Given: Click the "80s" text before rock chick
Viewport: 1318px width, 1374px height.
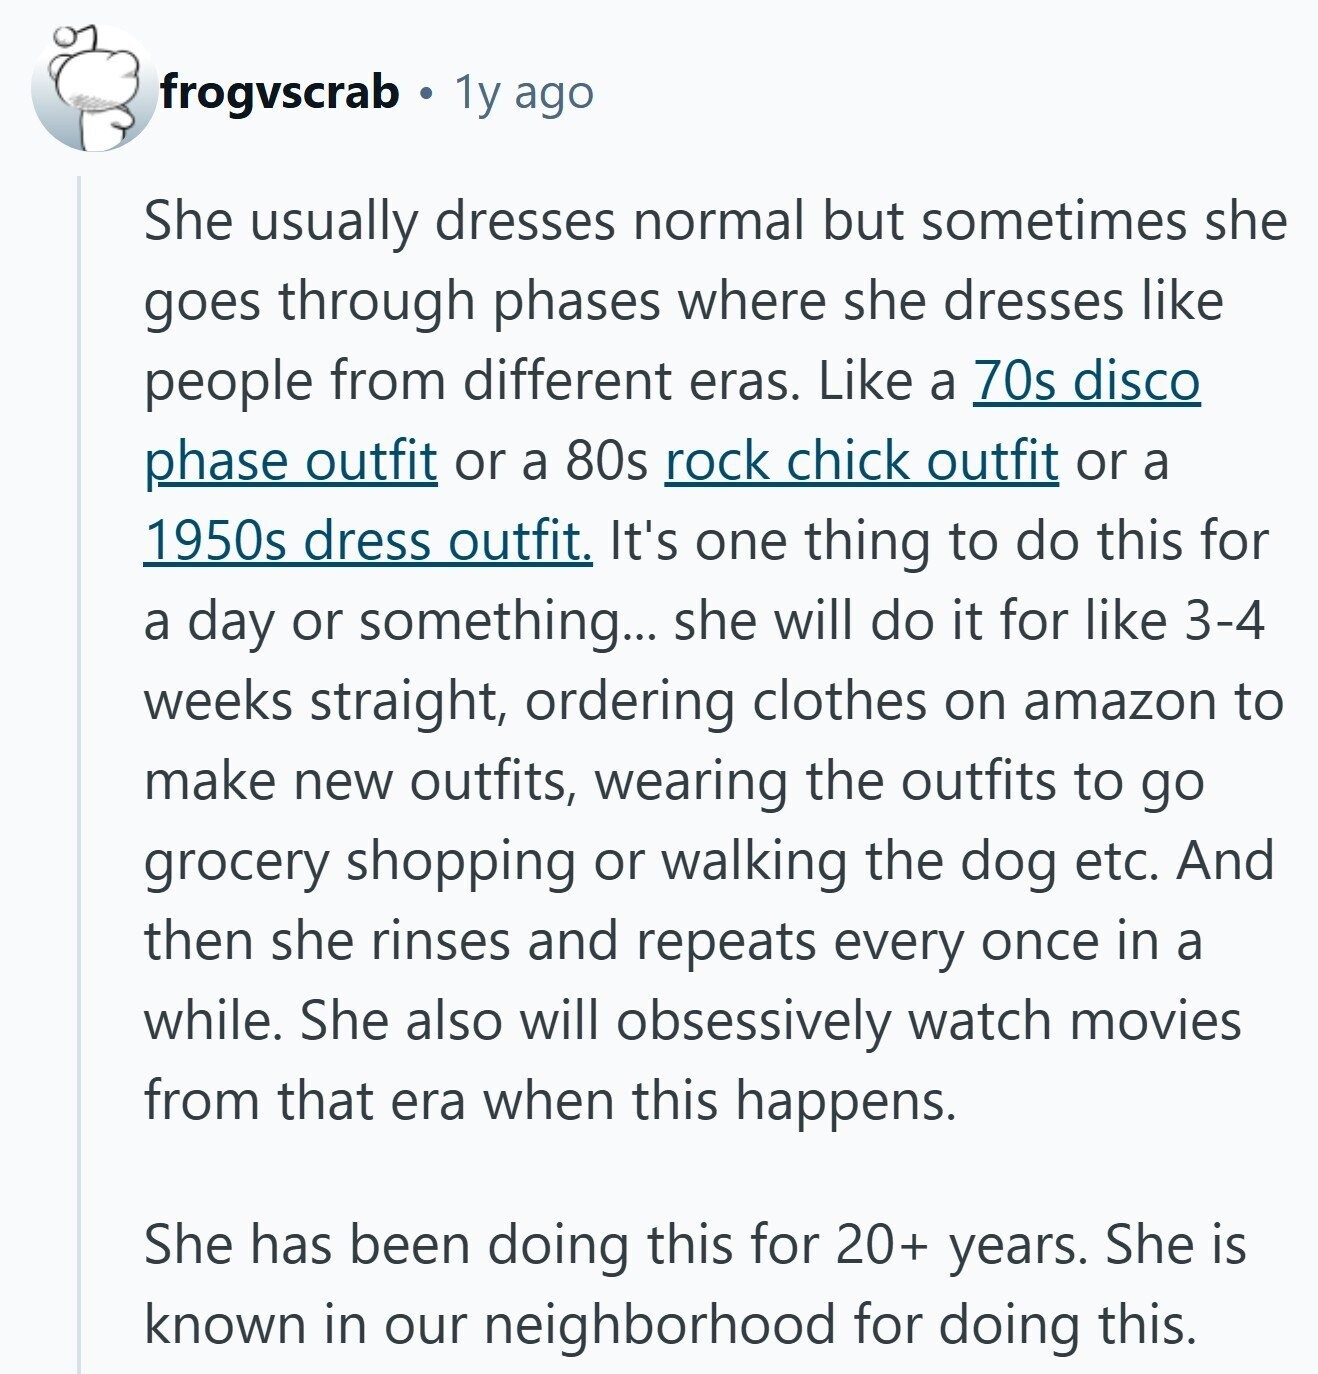Looking at the screenshot, I should pyautogui.click(x=607, y=462).
